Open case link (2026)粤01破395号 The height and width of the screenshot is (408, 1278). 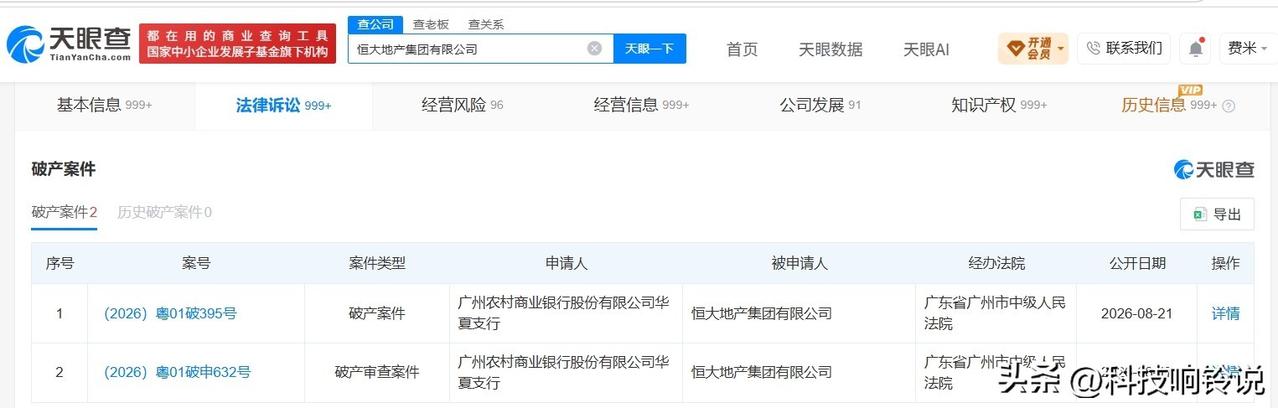(x=170, y=313)
